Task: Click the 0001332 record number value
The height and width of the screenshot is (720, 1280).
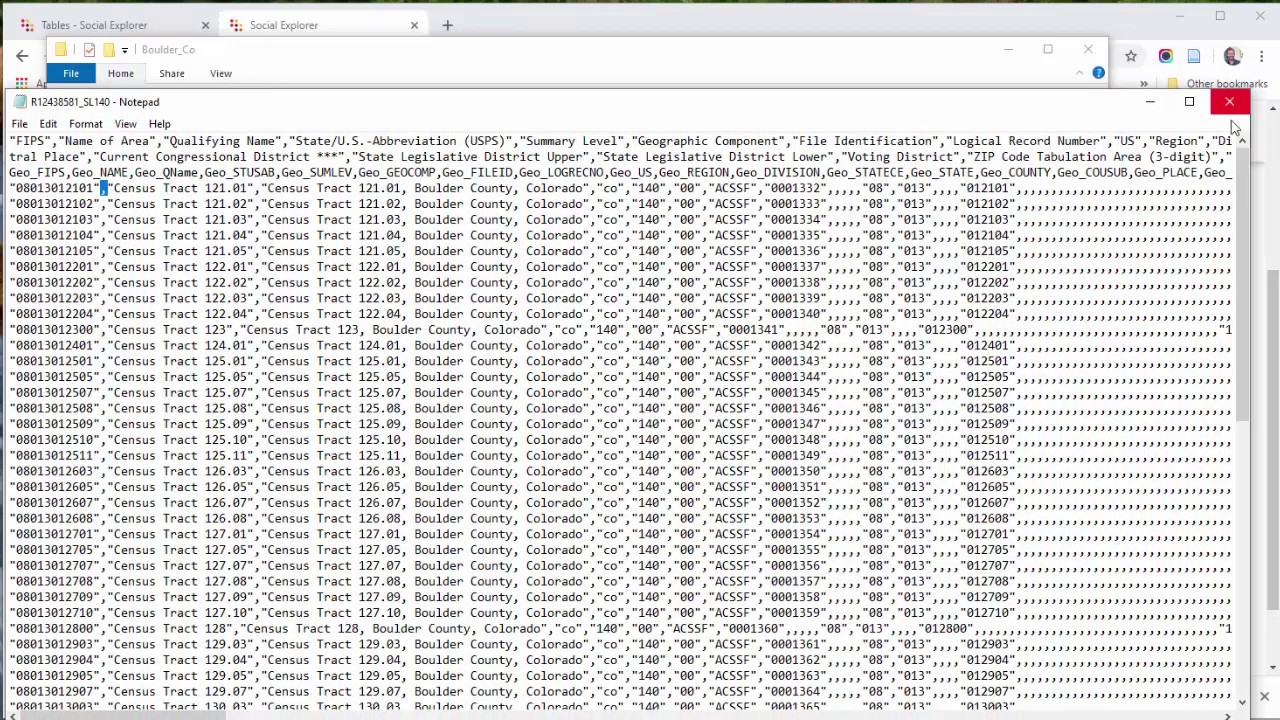Action: pyautogui.click(x=796, y=188)
